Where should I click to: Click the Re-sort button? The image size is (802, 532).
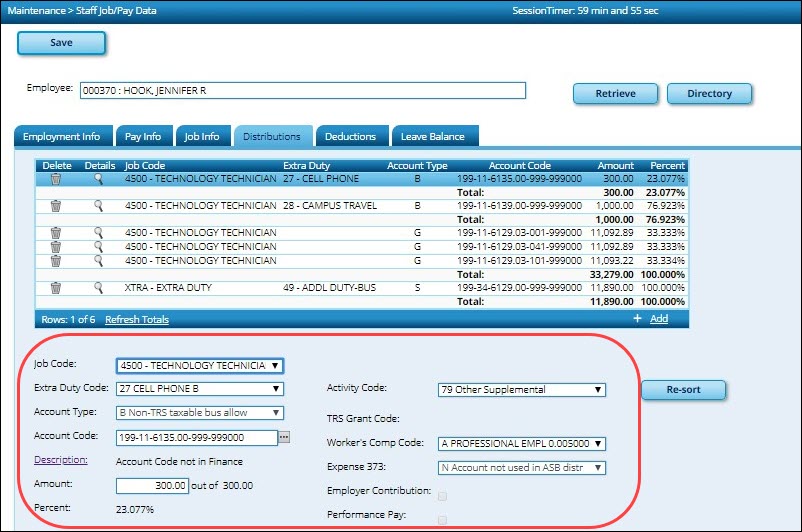pyautogui.click(x=683, y=390)
